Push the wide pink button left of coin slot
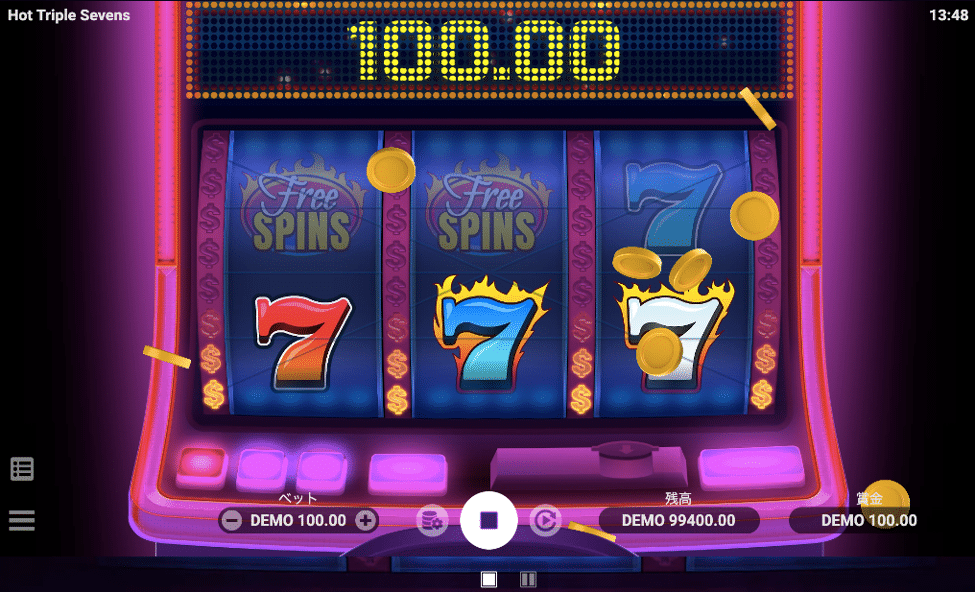This screenshot has height=593, width=977. [x=408, y=473]
